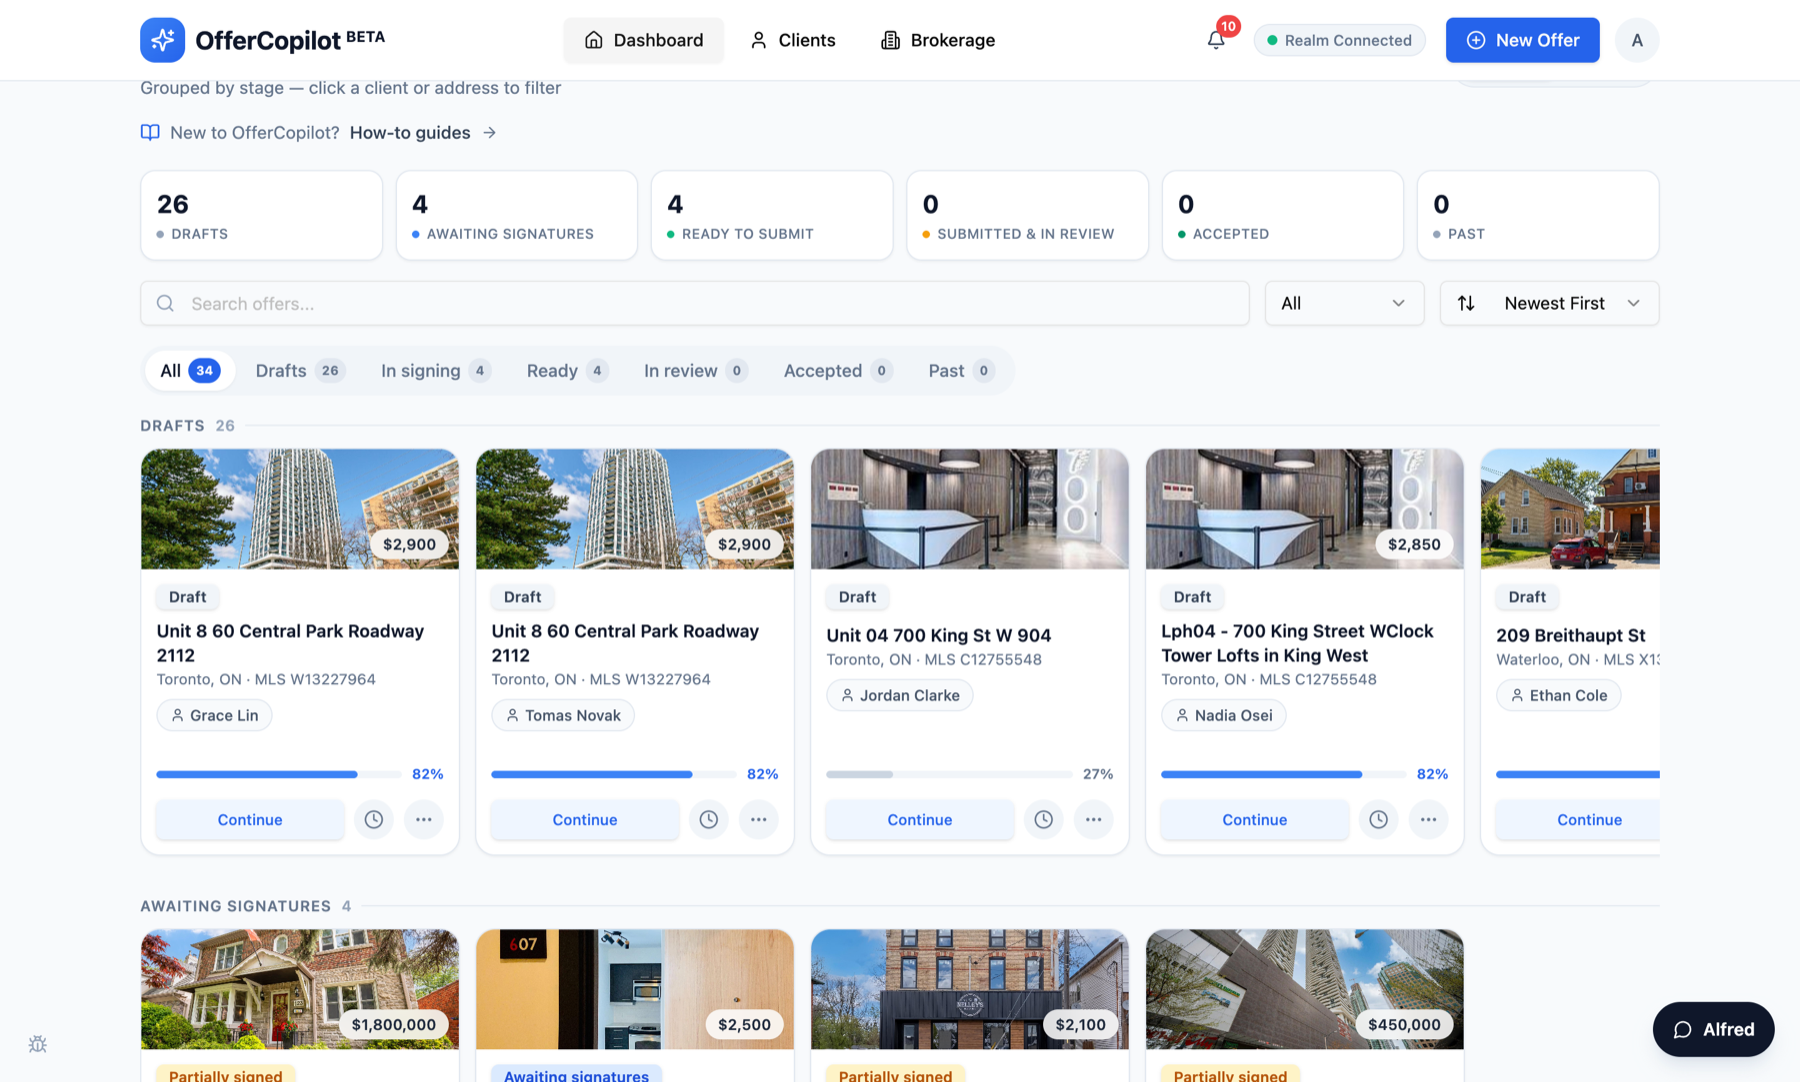Click the search magnifier icon
Viewport: 1800px width, 1082px height.
[x=166, y=303]
